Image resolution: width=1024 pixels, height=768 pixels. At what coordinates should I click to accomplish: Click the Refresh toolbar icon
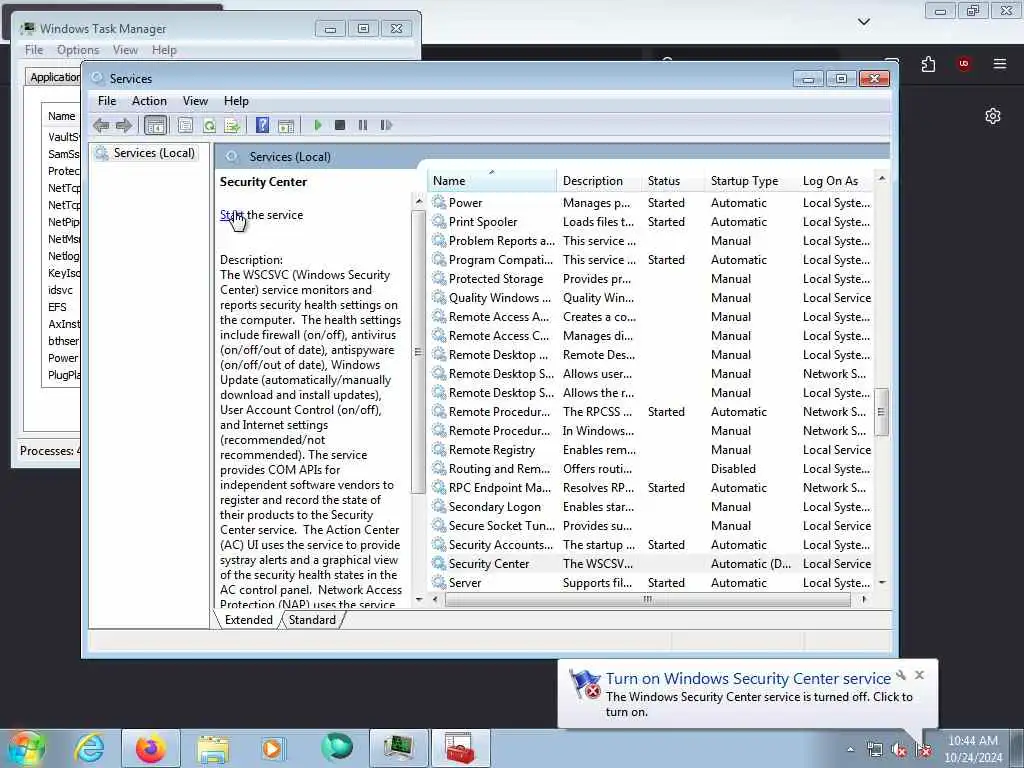[209, 125]
